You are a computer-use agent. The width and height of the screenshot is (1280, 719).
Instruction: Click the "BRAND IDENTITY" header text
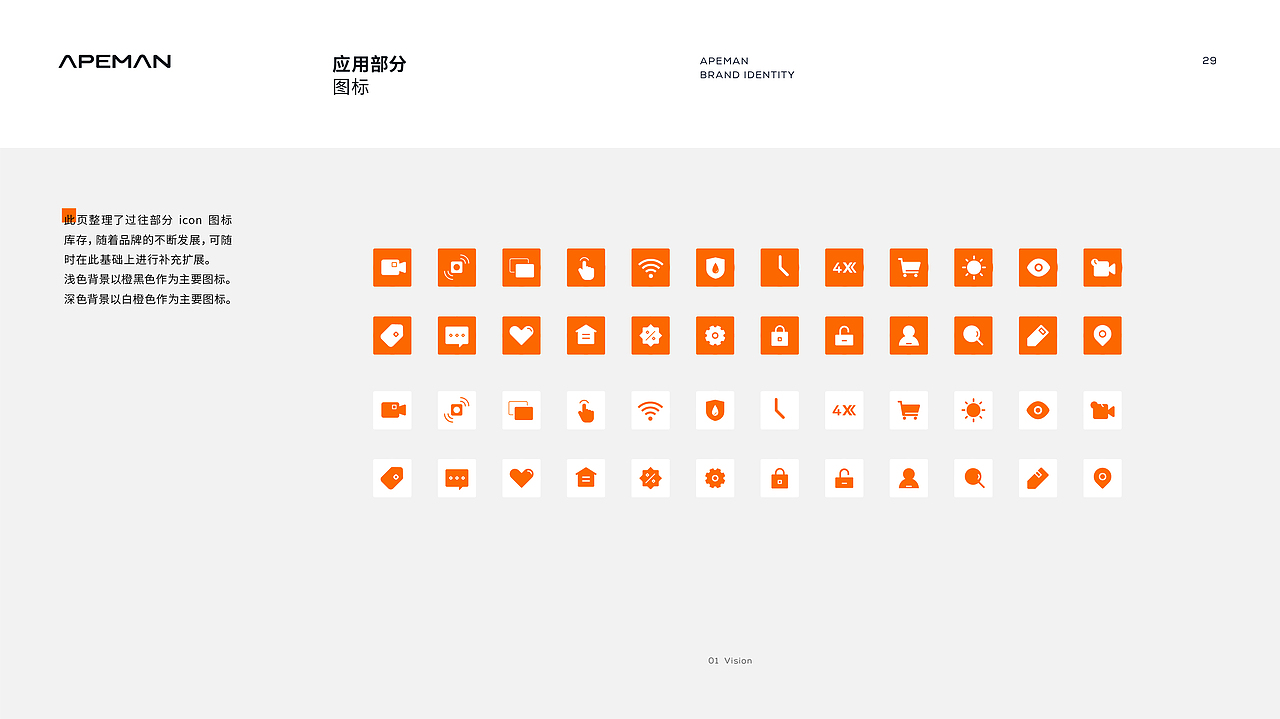tap(747, 75)
